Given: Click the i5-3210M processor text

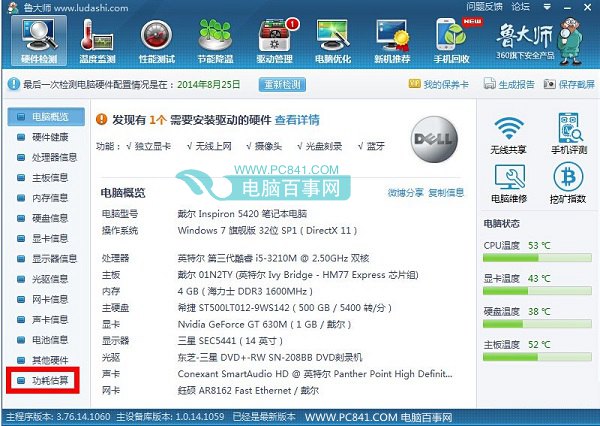Looking at the screenshot, I should click(273, 258).
